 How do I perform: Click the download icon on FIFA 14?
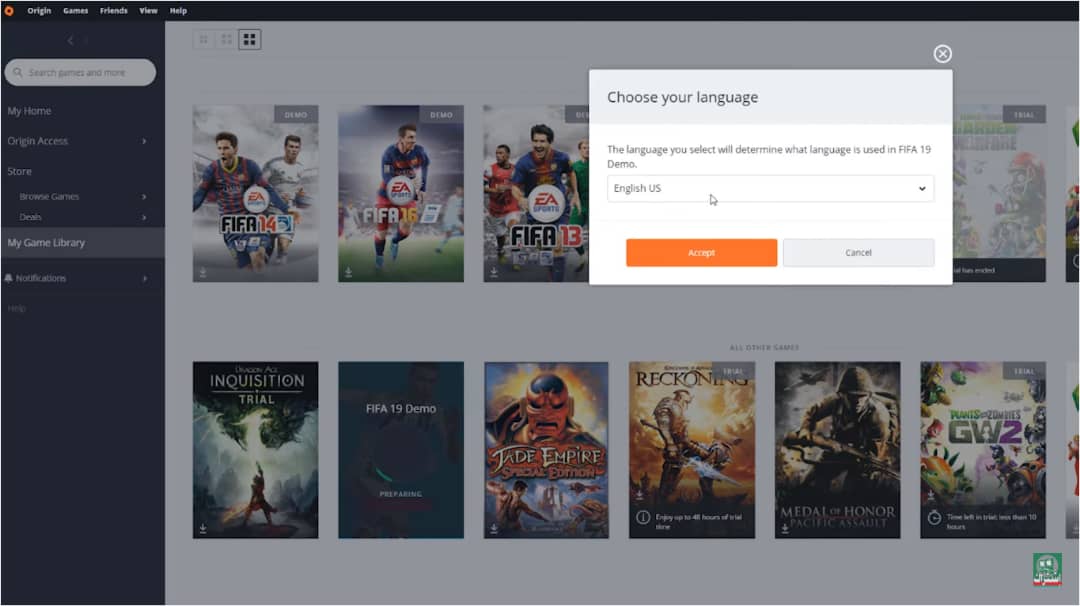tap(203, 271)
